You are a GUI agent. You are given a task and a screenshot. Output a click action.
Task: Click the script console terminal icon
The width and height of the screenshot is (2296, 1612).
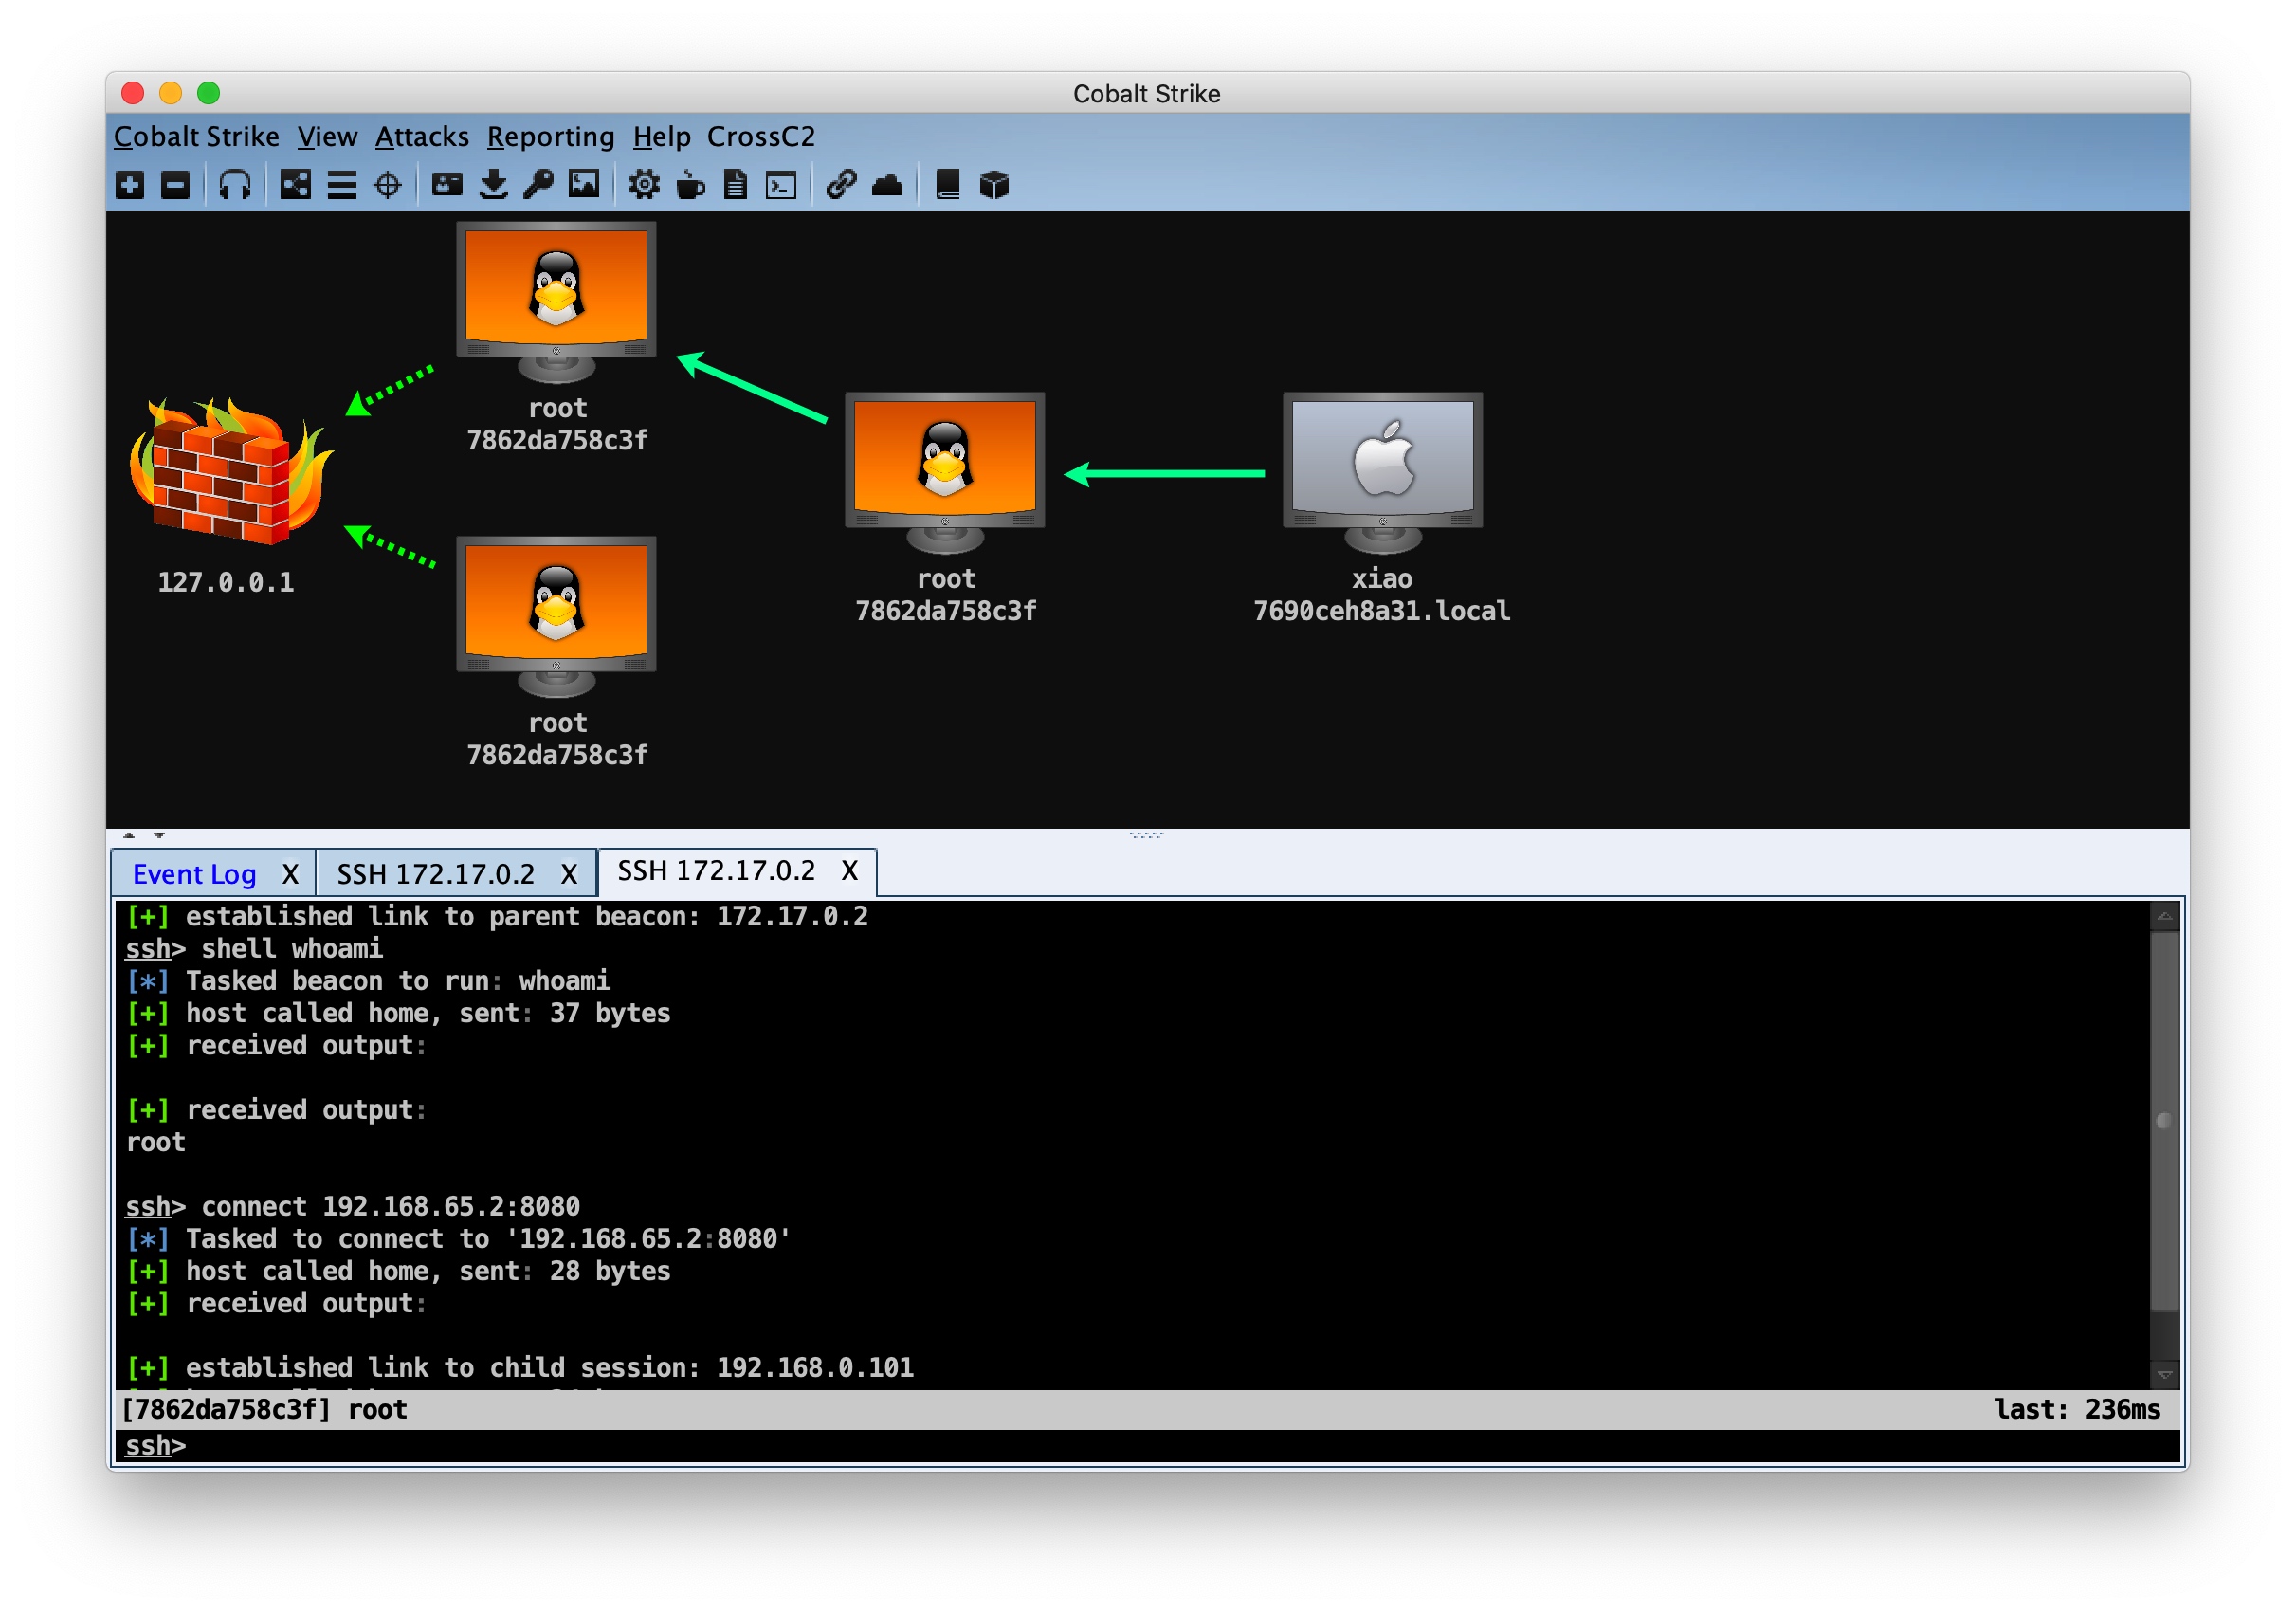tap(781, 185)
